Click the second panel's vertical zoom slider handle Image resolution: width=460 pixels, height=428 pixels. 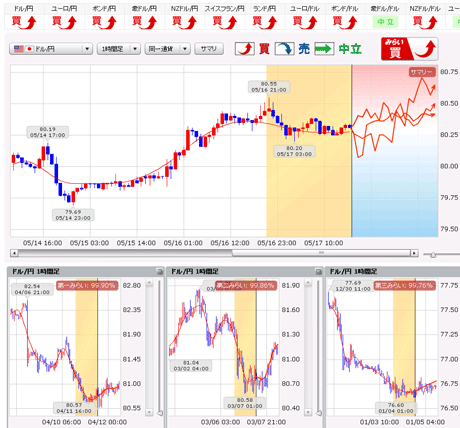click(x=319, y=413)
